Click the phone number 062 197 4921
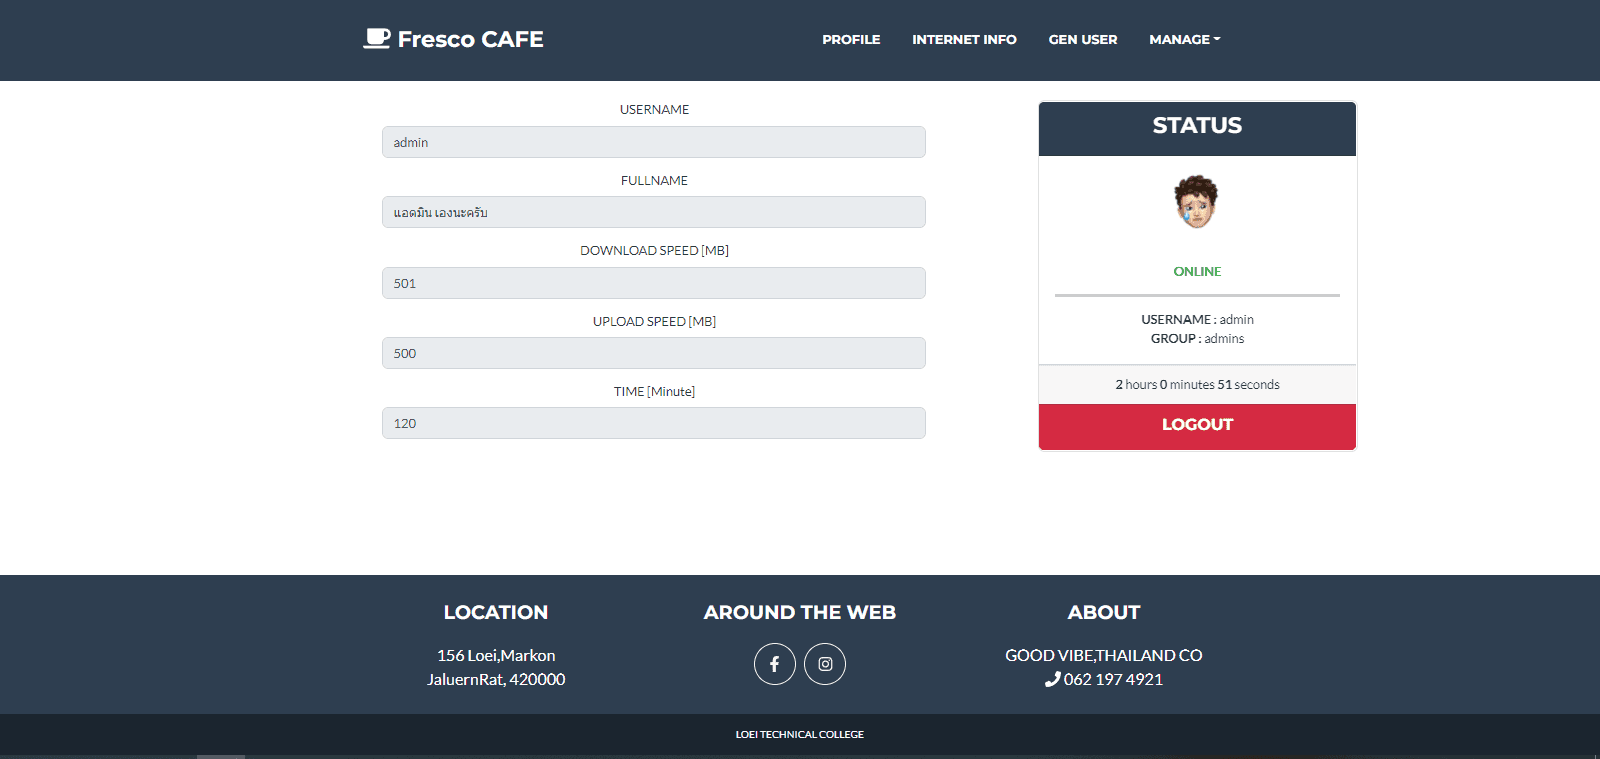Viewport: 1600px width, 759px height. tap(1113, 680)
